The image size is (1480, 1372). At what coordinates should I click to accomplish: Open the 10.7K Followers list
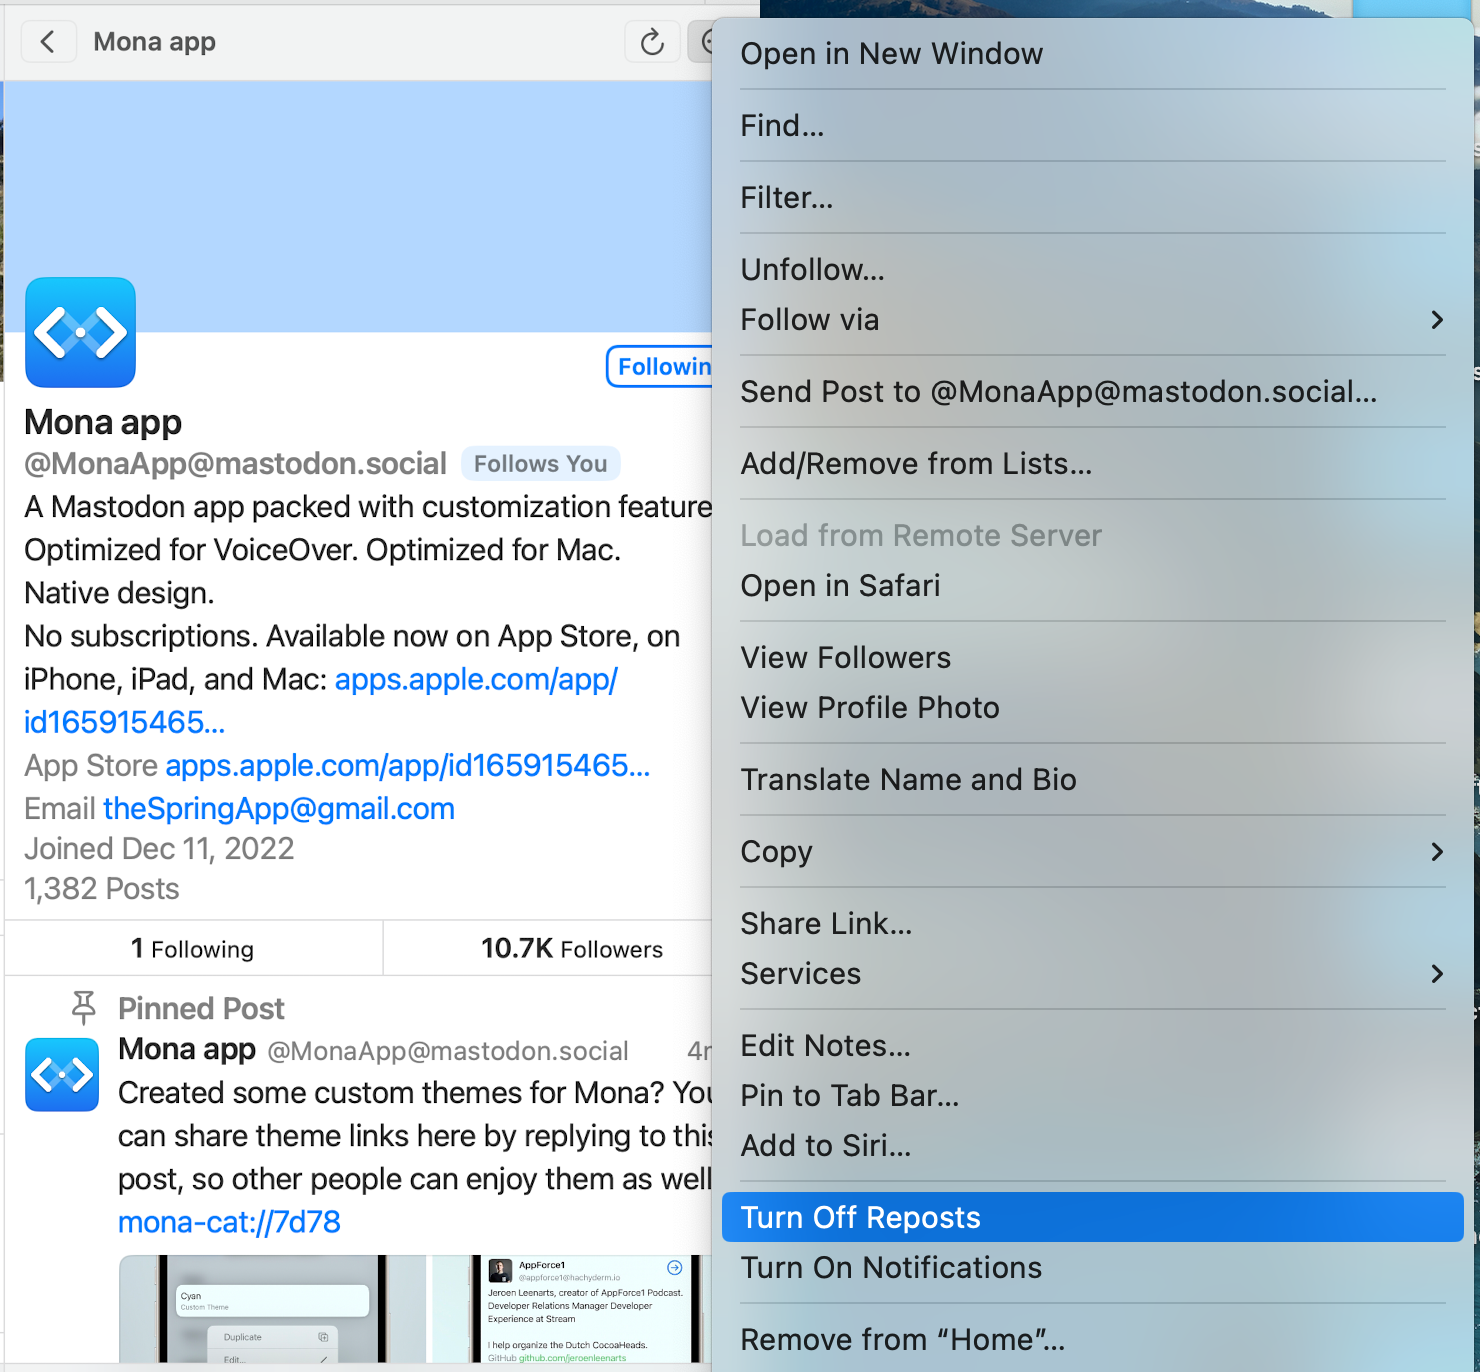pyautogui.click(x=548, y=949)
